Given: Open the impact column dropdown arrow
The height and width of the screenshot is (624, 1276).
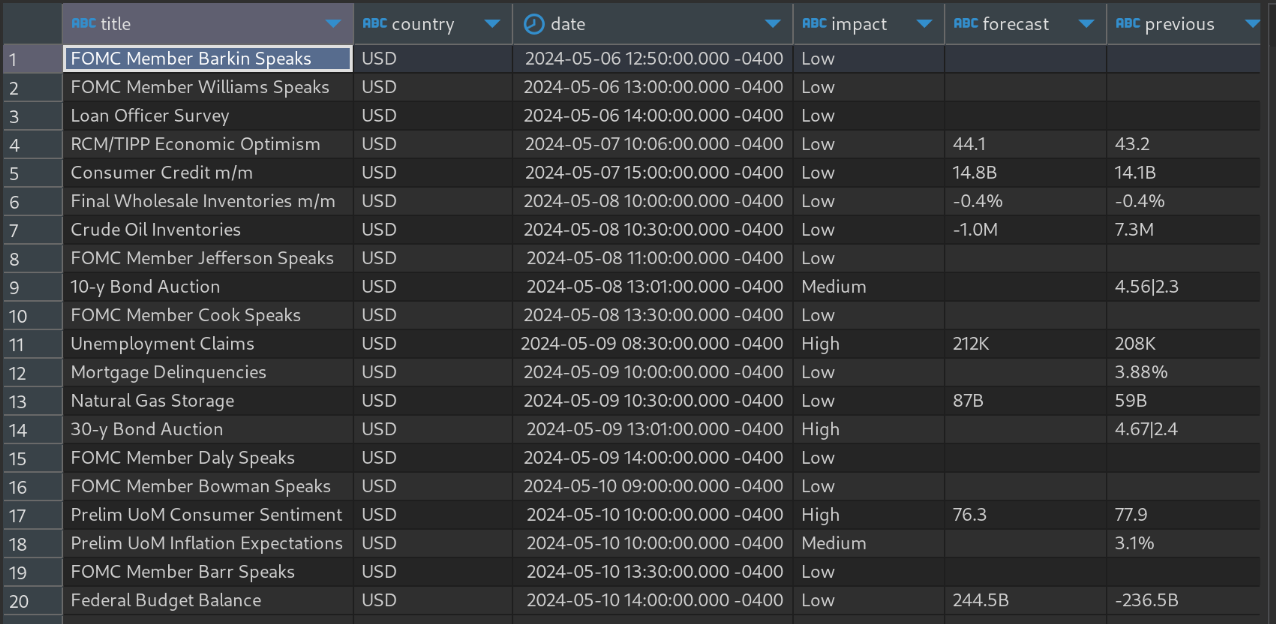Looking at the screenshot, I should pos(924,24).
